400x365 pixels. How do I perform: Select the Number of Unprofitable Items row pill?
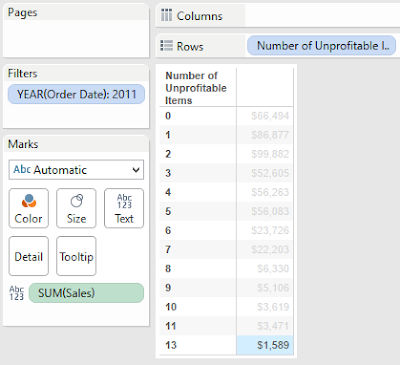click(321, 46)
